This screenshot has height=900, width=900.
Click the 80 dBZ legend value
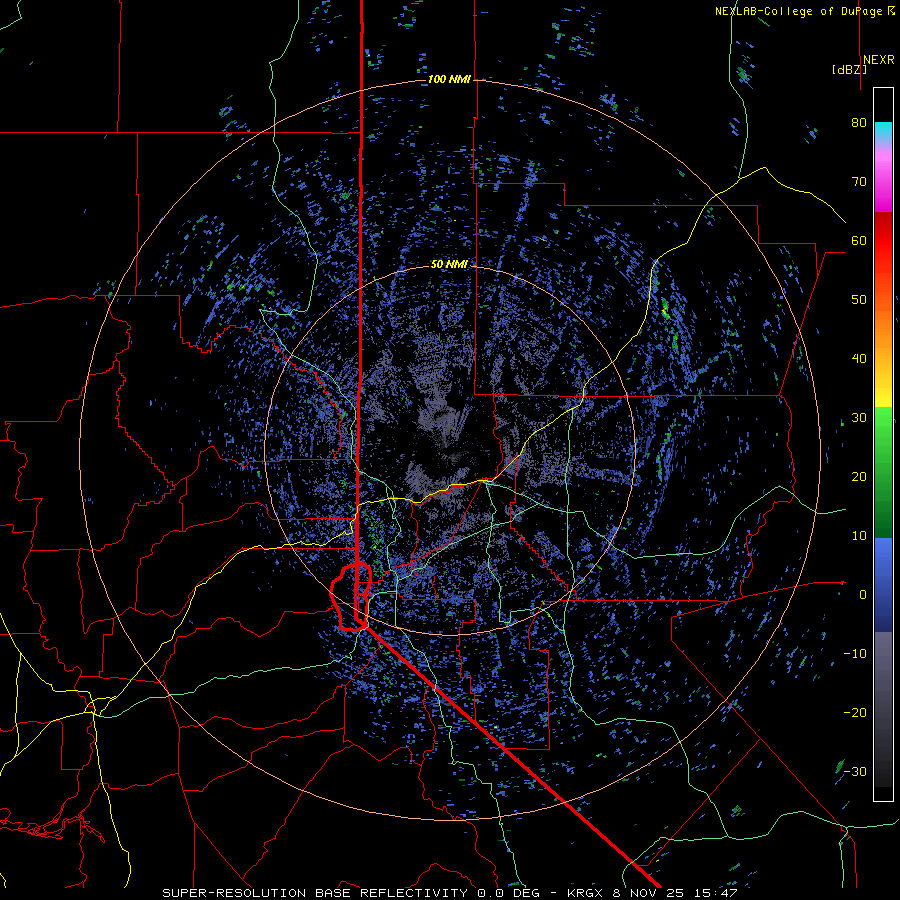pyautogui.click(x=859, y=122)
